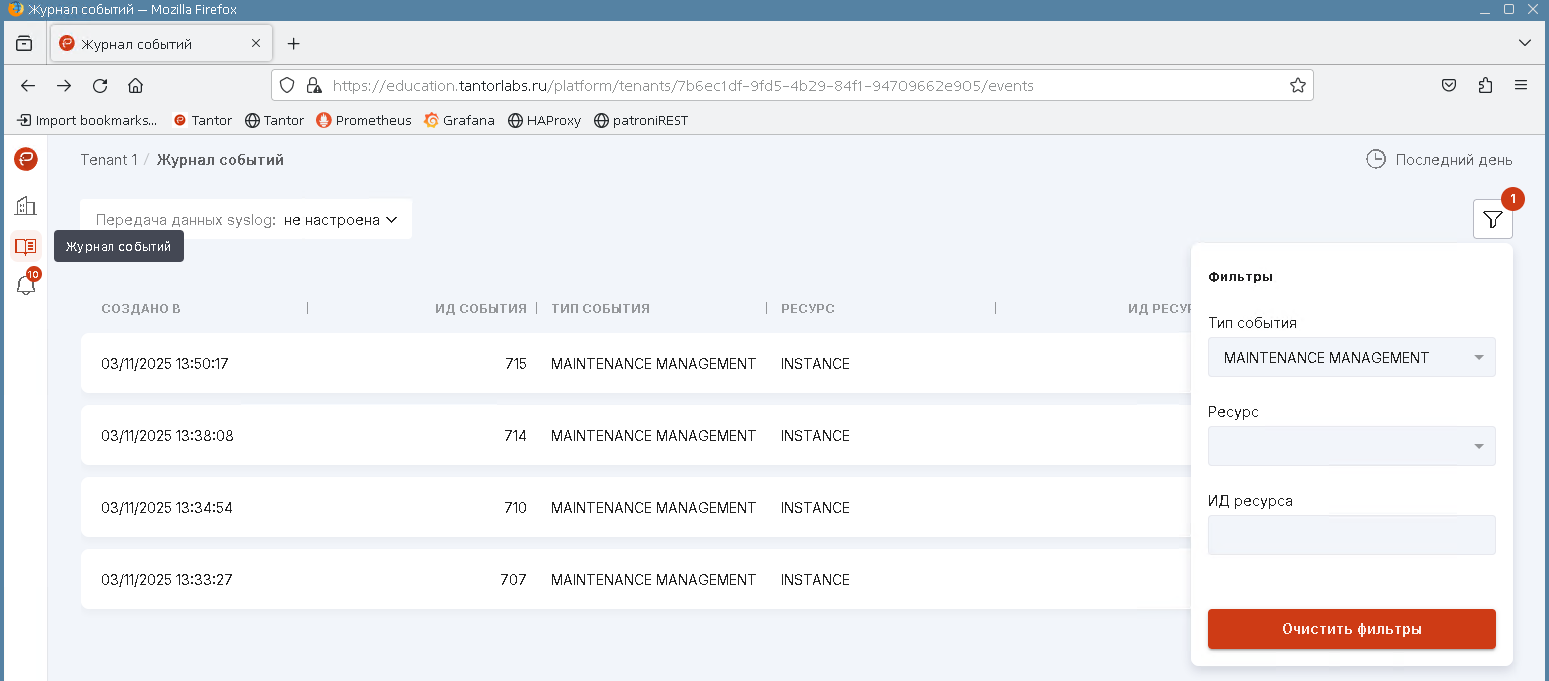Open notifications bell in sidebar
1549x681 pixels.
click(x=26, y=285)
